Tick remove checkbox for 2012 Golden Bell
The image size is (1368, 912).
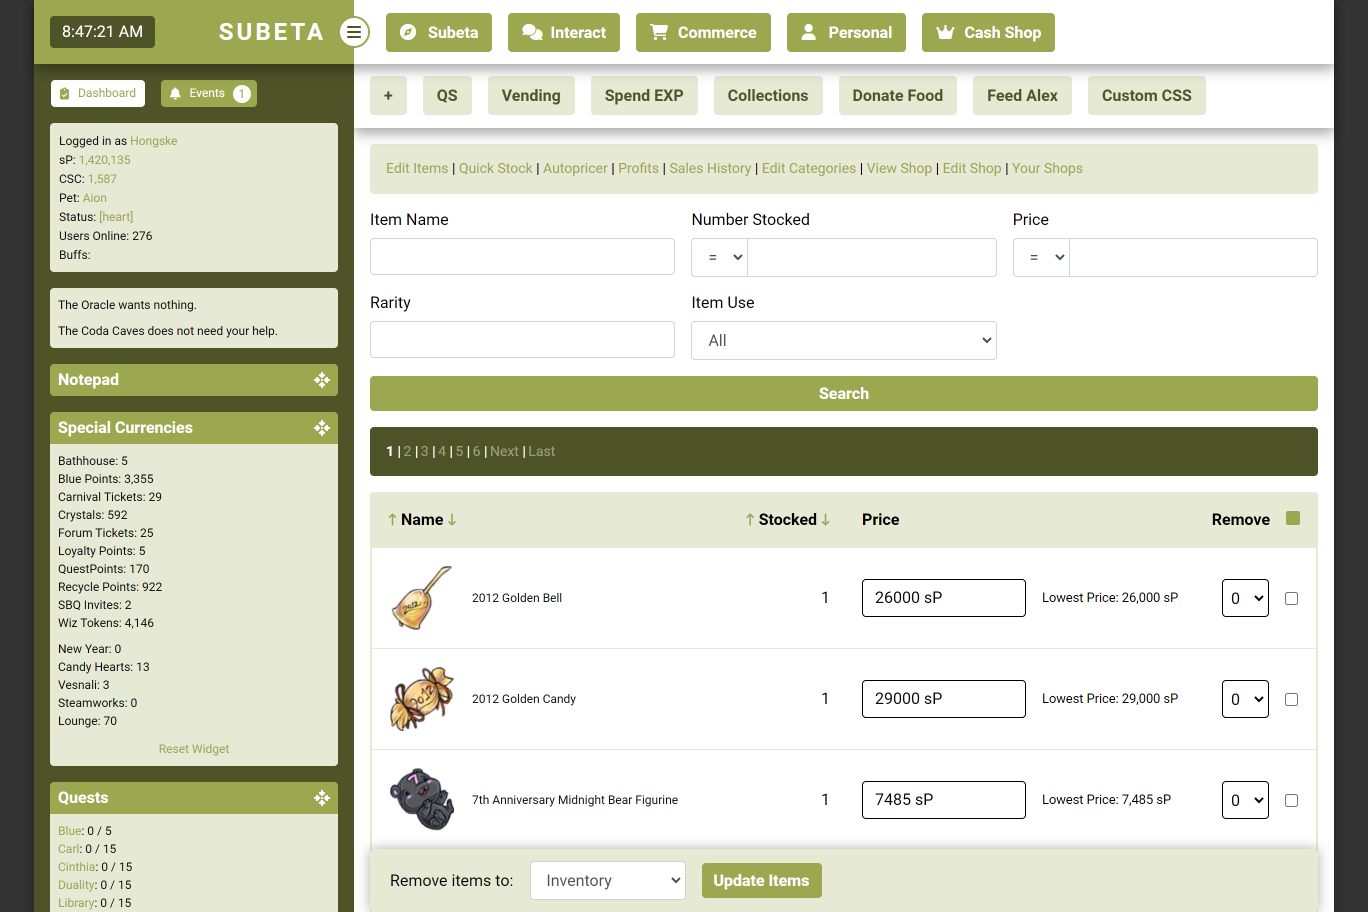(x=1291, y=599)
